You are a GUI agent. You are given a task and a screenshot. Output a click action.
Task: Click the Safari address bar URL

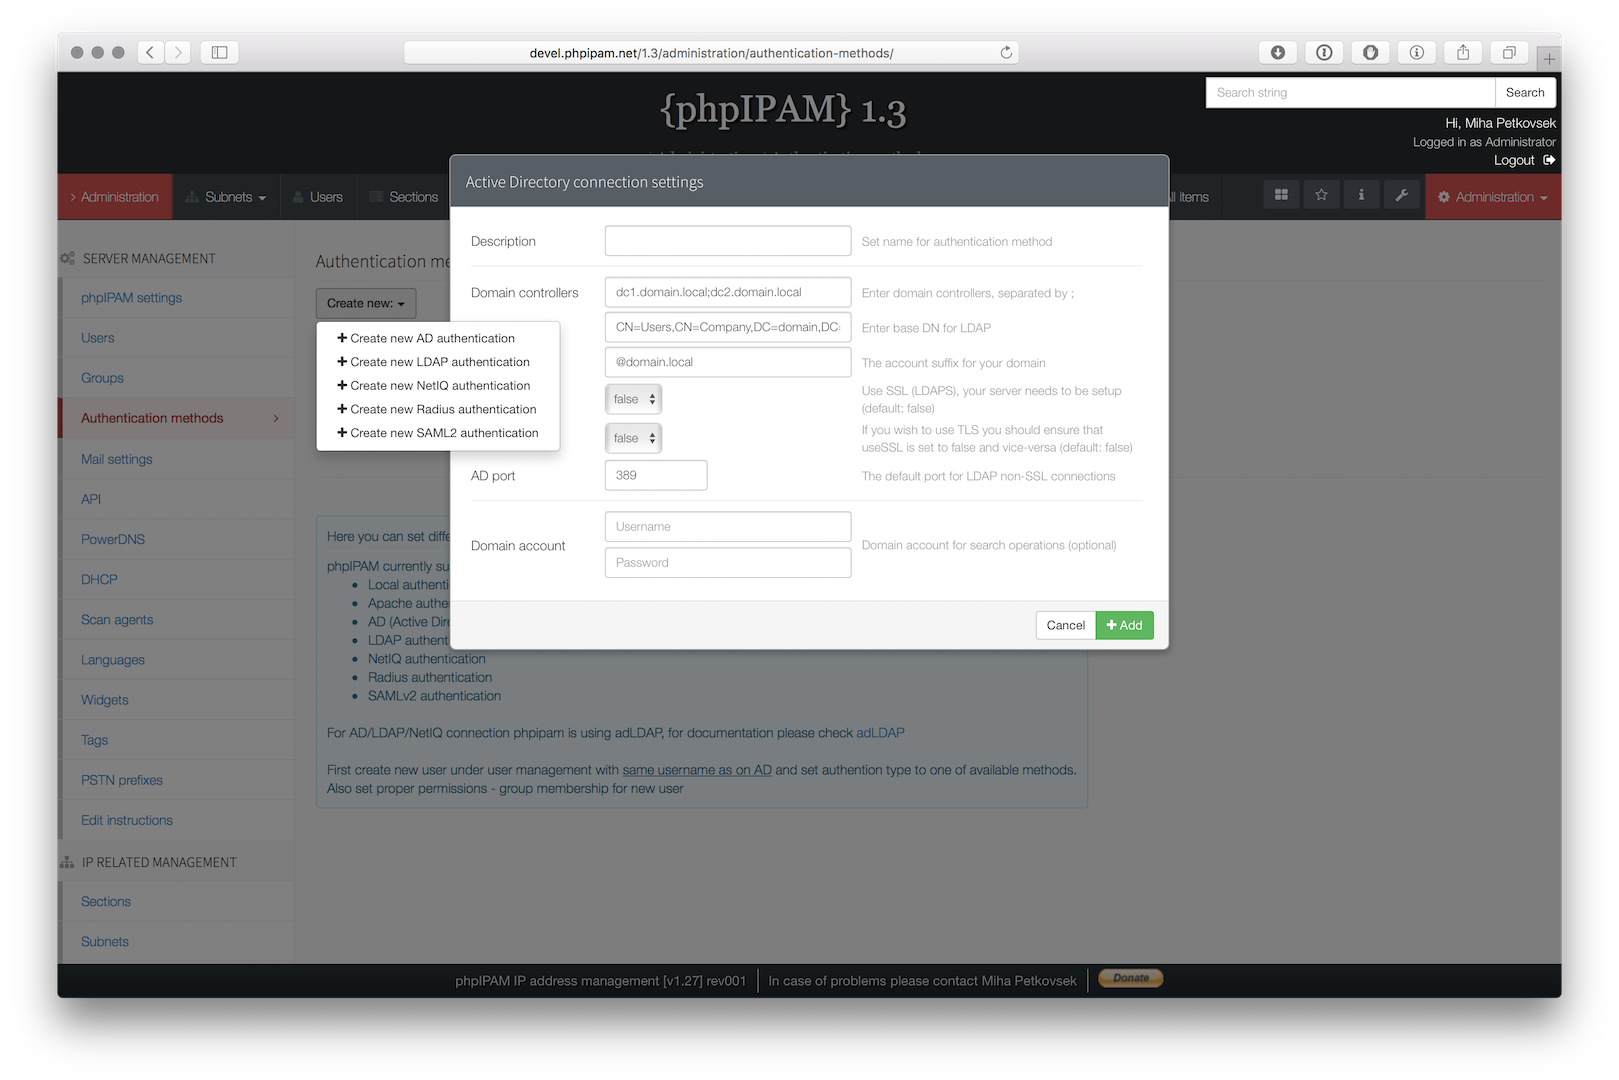coord(711,53)
